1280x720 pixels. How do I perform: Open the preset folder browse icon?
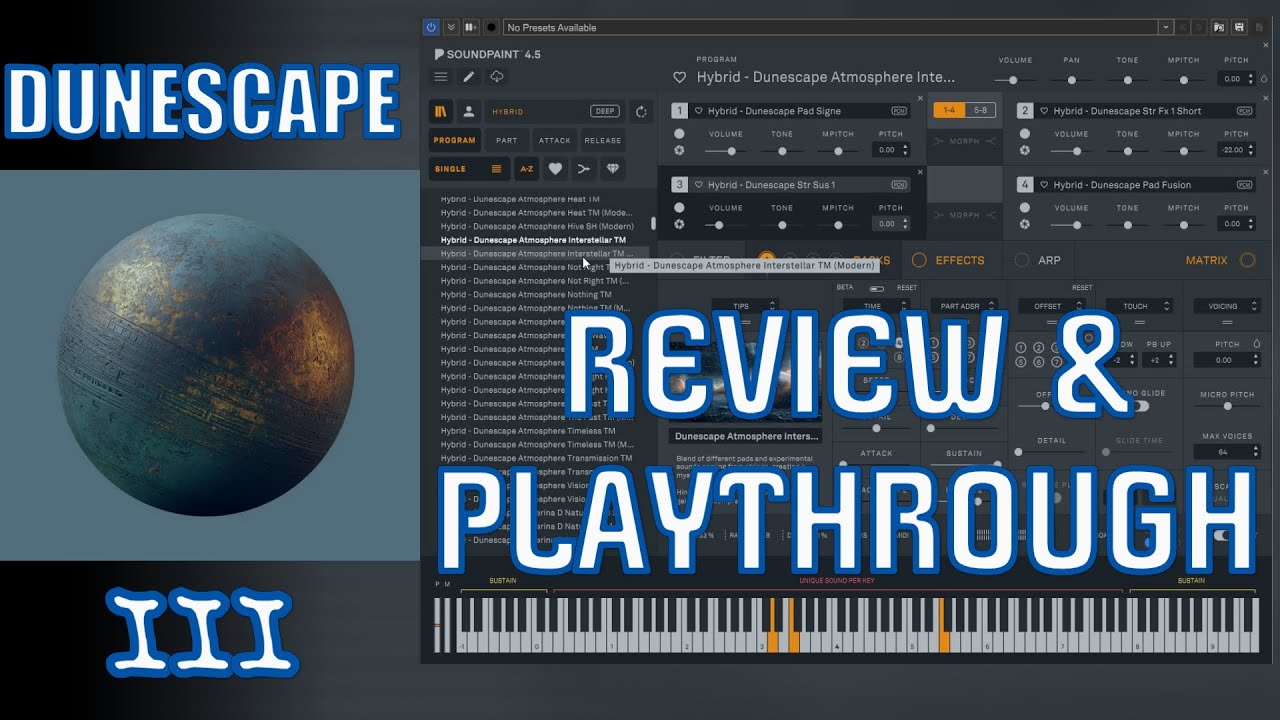coord(1219,27)
